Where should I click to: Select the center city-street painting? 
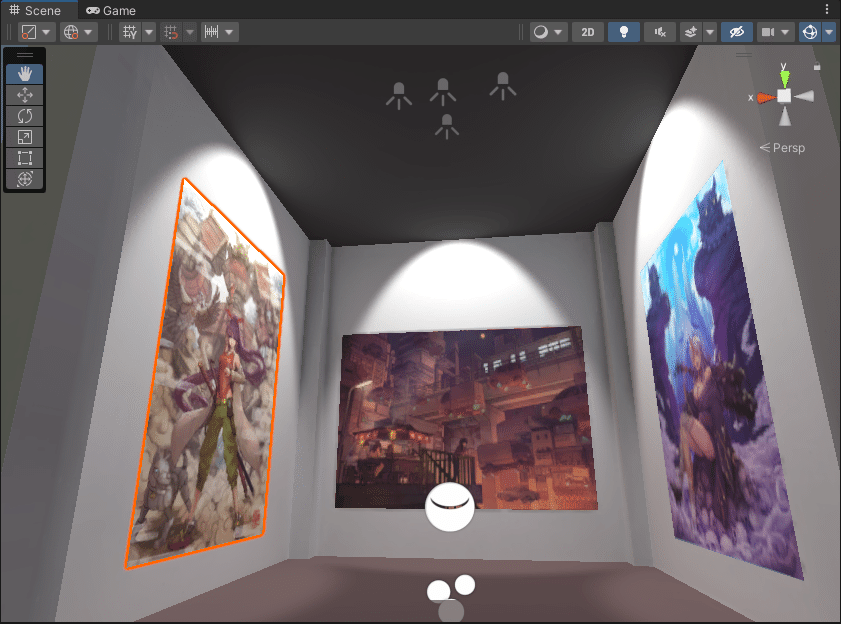point(466,418)
